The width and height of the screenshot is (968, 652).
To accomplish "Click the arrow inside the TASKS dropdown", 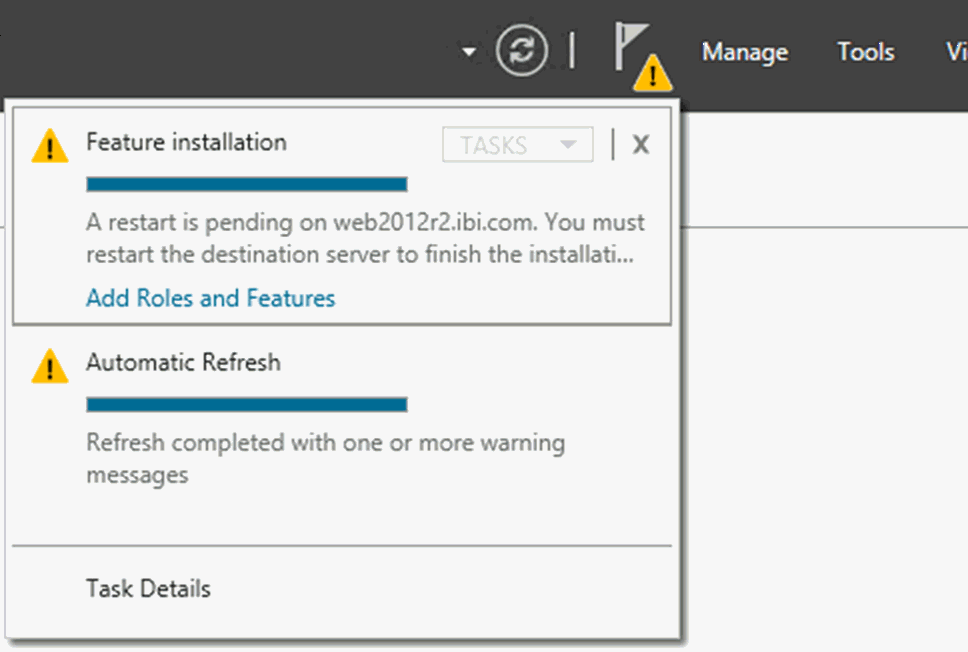I will [568, 145].
